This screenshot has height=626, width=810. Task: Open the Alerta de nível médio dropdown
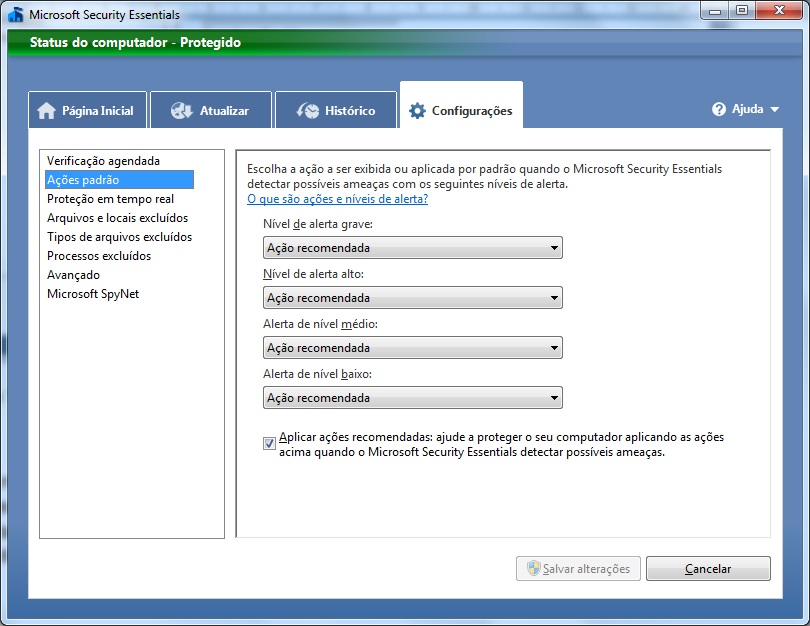412,348
